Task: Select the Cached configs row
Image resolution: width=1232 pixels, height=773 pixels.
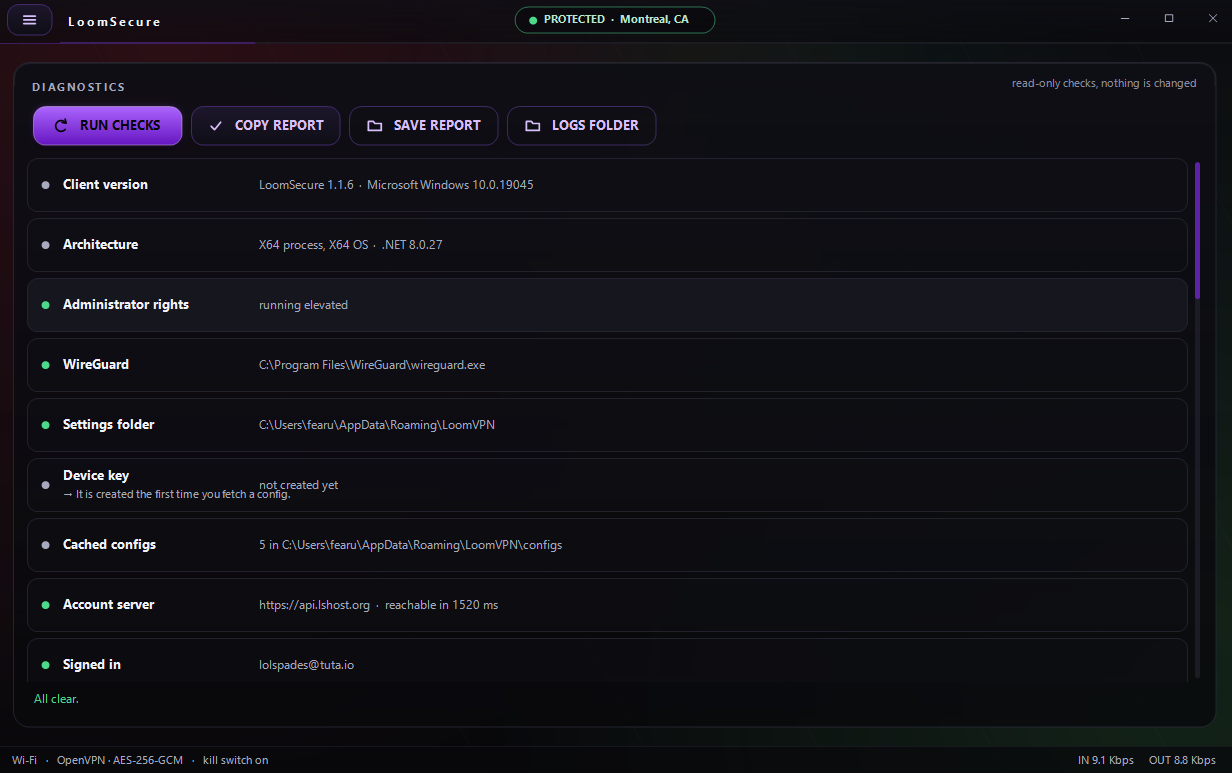Action: (x=607, y=545)
